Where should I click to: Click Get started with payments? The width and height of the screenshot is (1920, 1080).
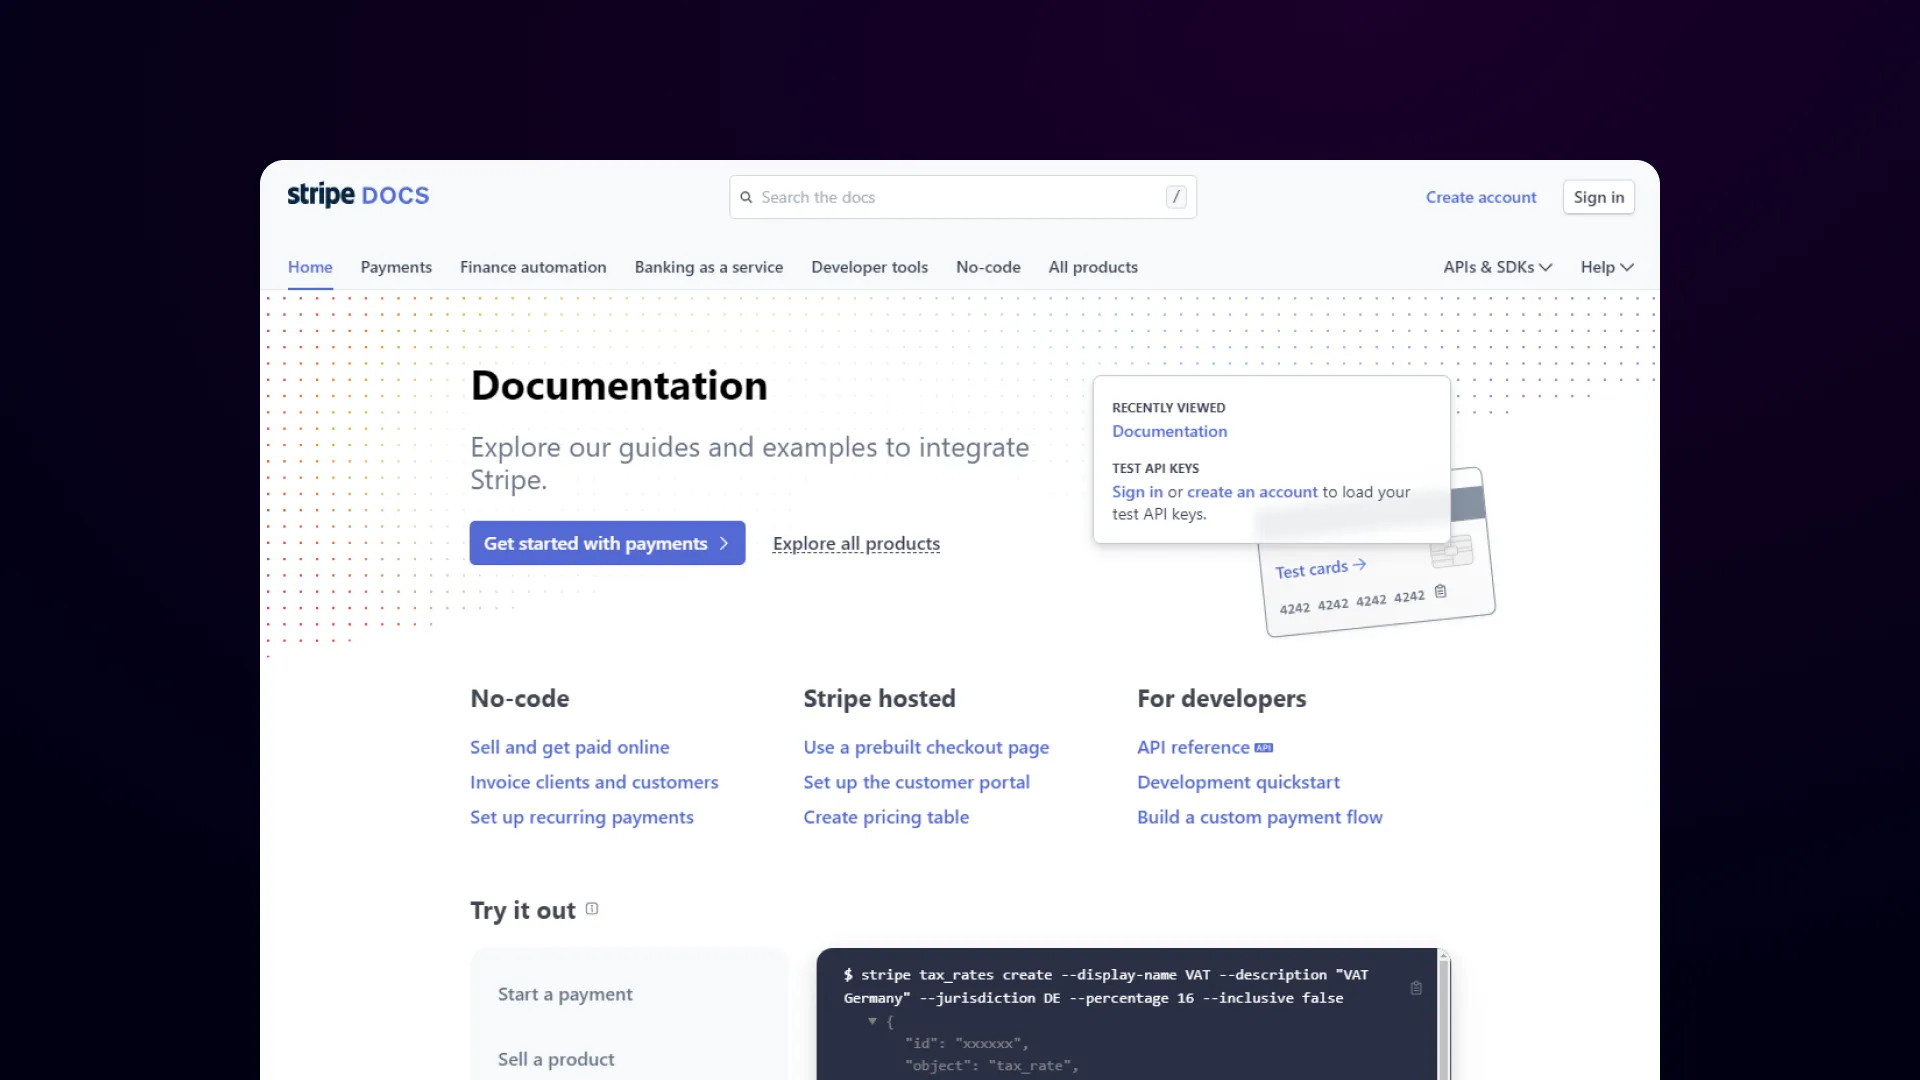[606, 543]
